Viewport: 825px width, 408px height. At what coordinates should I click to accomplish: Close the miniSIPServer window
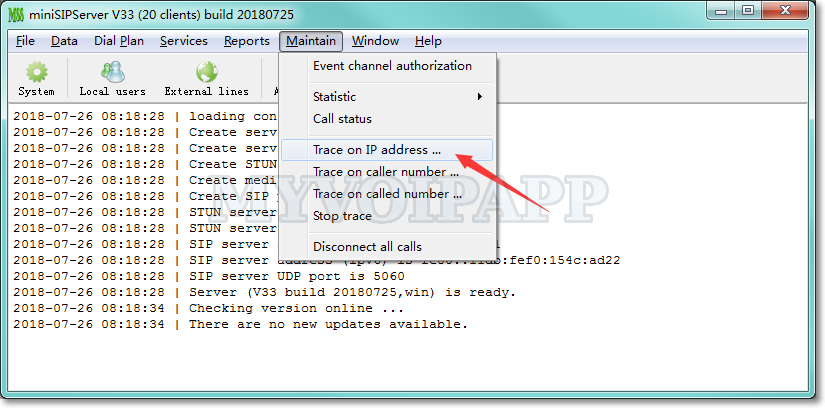(x=786, y=11)
